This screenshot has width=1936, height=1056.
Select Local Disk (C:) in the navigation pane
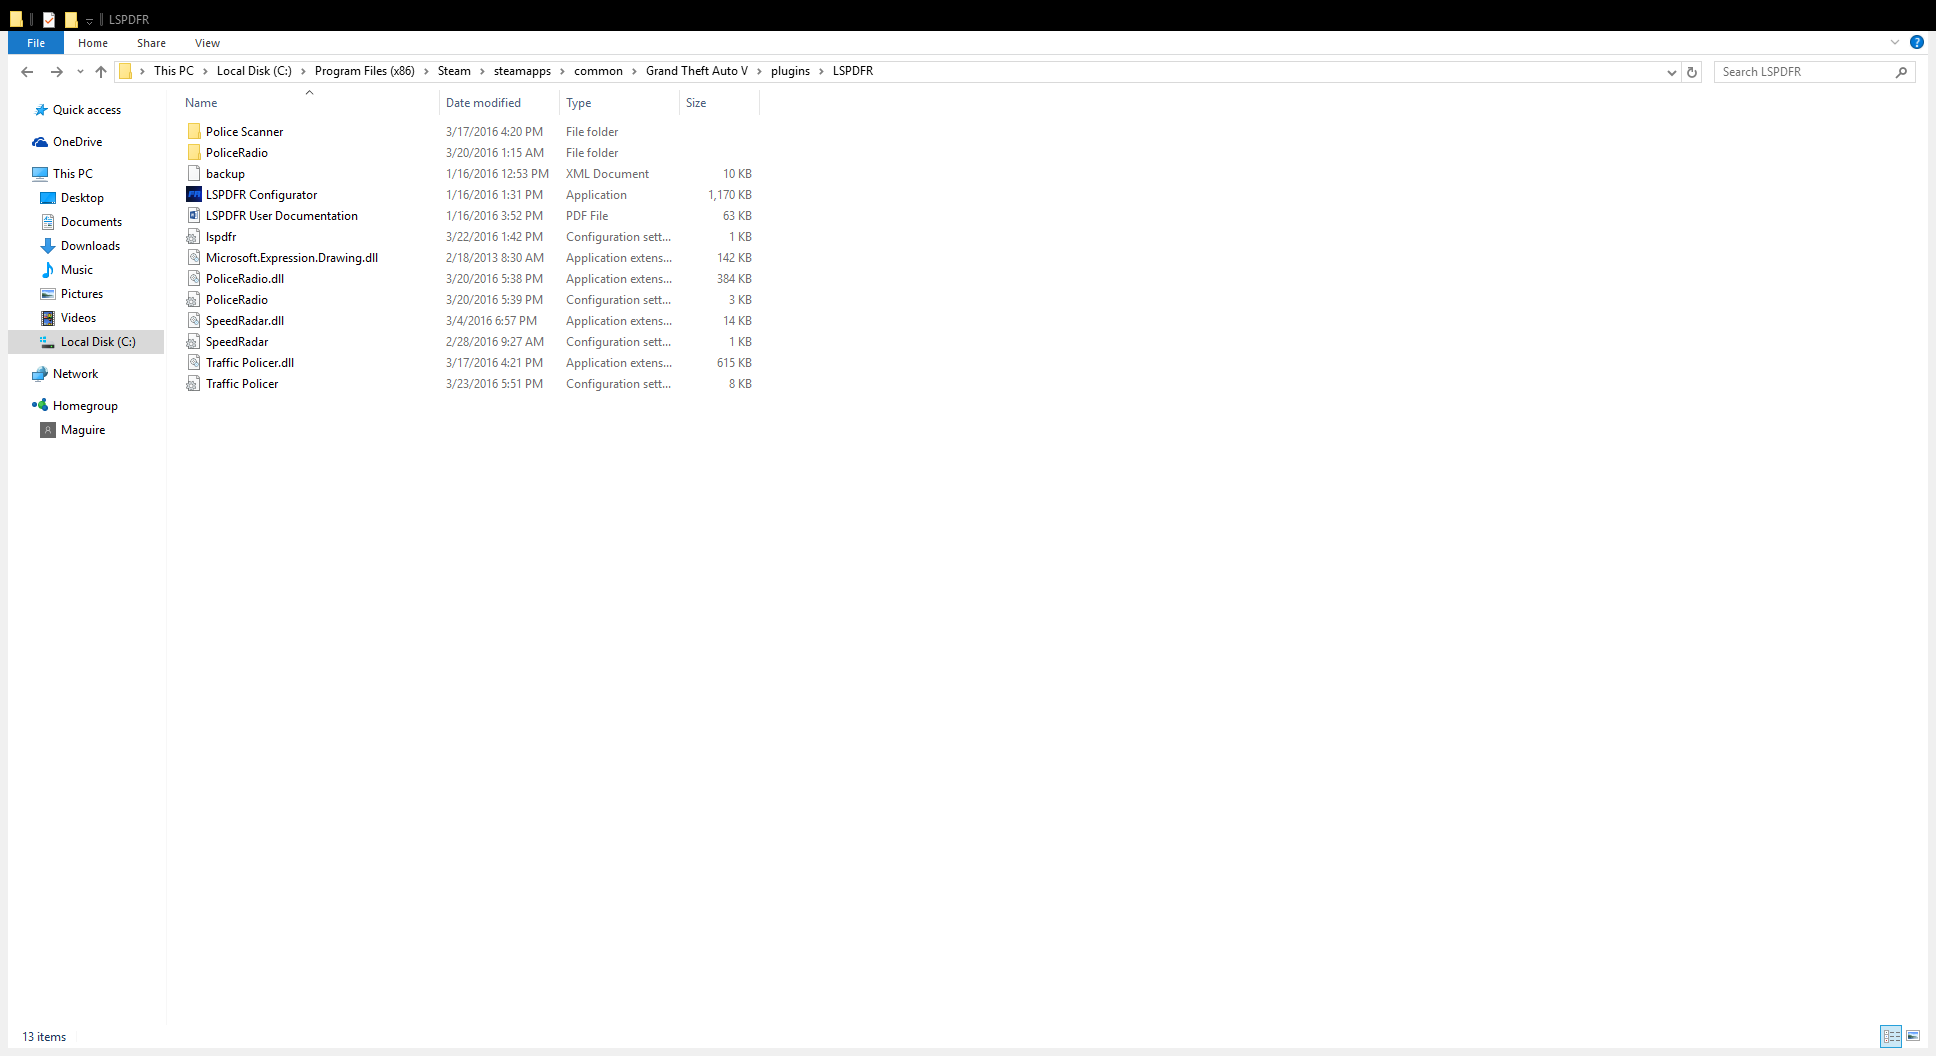coord(86,342)
